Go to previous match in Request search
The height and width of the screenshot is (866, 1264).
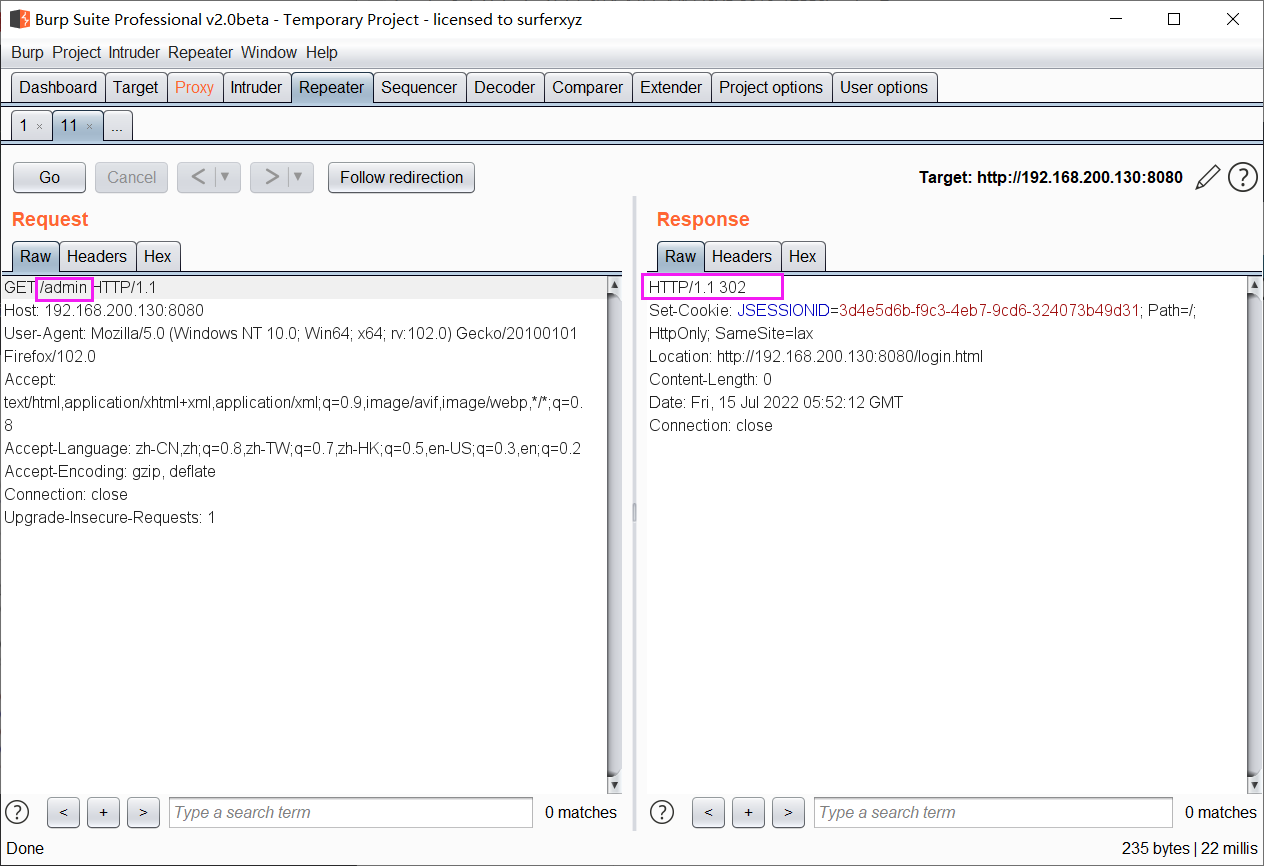(63, 812)
